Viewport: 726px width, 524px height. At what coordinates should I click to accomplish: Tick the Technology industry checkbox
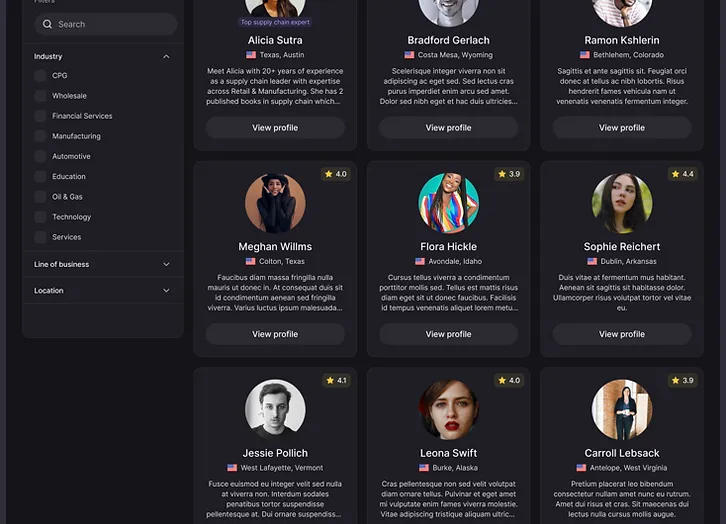[x=40, y=217]
